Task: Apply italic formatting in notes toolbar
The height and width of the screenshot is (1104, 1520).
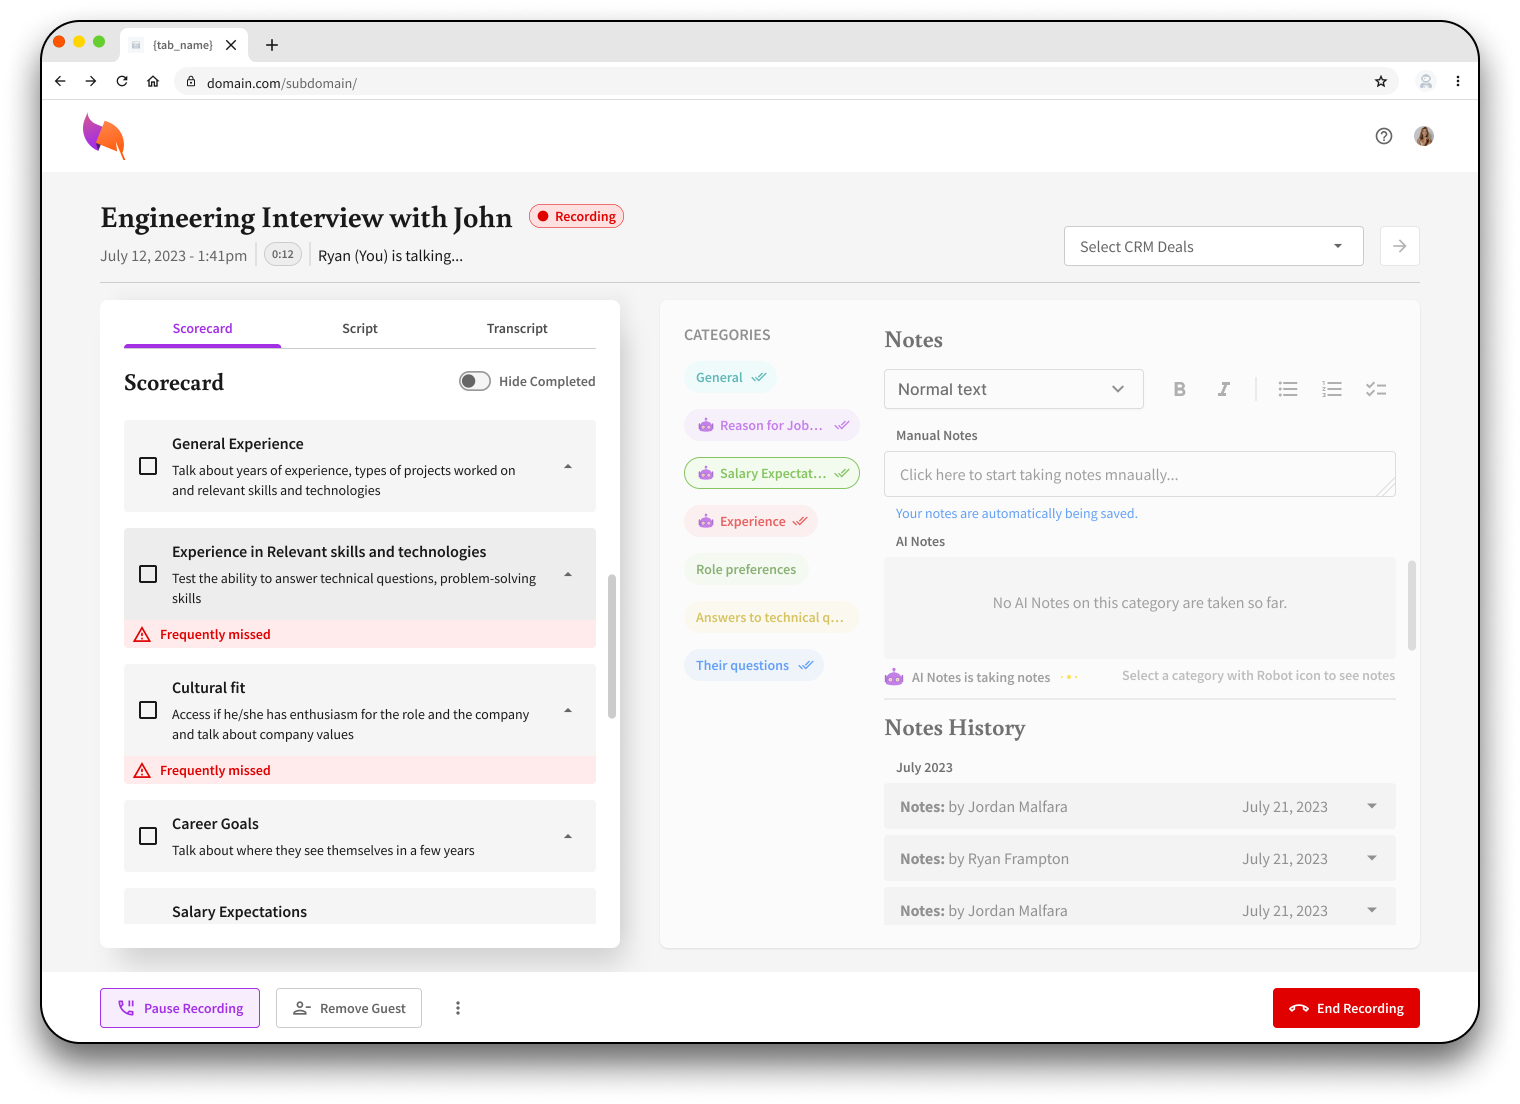Action: click(x=1223, y=389)
